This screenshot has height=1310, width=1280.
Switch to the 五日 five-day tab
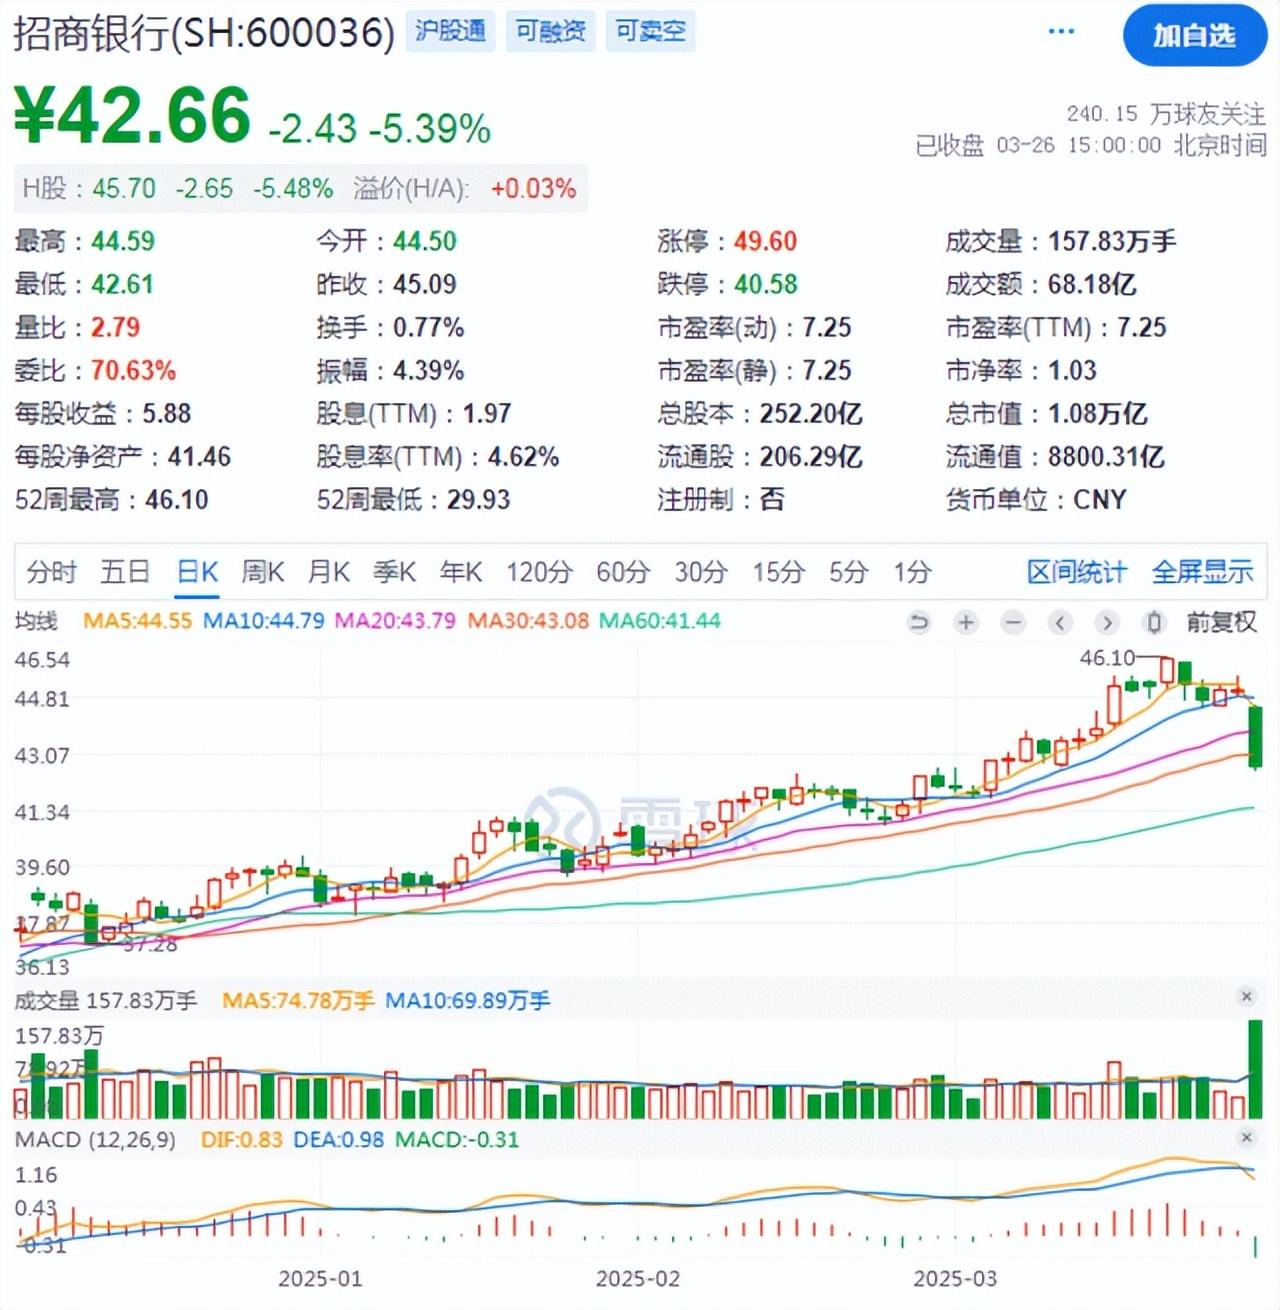tap(125, 572)
